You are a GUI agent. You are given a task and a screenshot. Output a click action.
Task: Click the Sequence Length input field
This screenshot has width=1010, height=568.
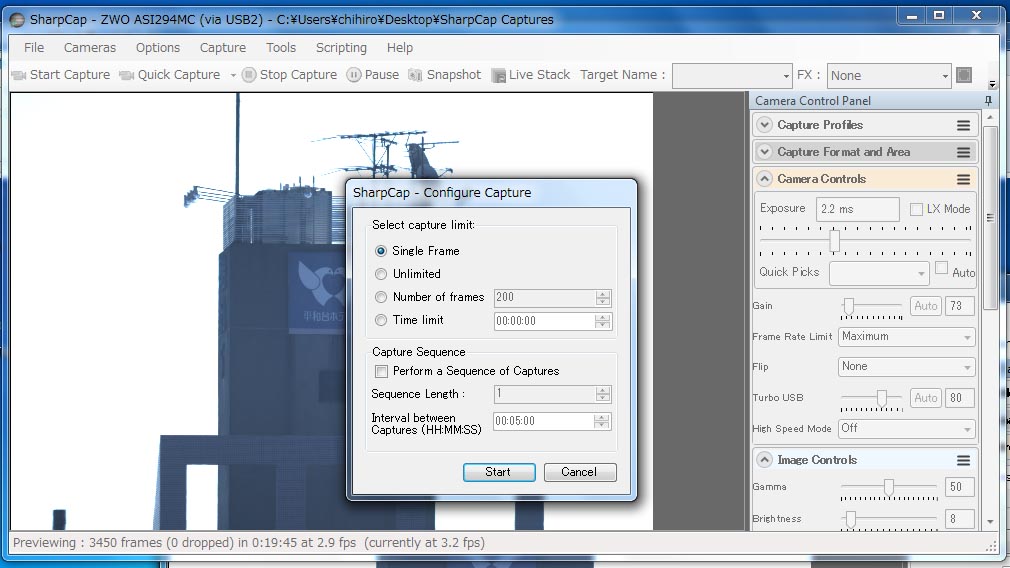click(x=545, y=393)
